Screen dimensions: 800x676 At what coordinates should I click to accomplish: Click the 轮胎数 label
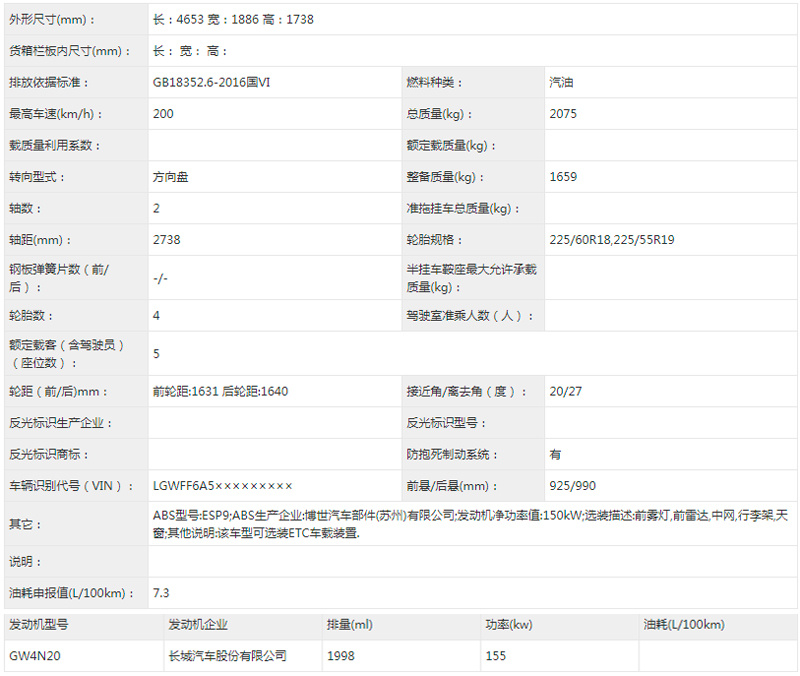click(x=31, y=316)
